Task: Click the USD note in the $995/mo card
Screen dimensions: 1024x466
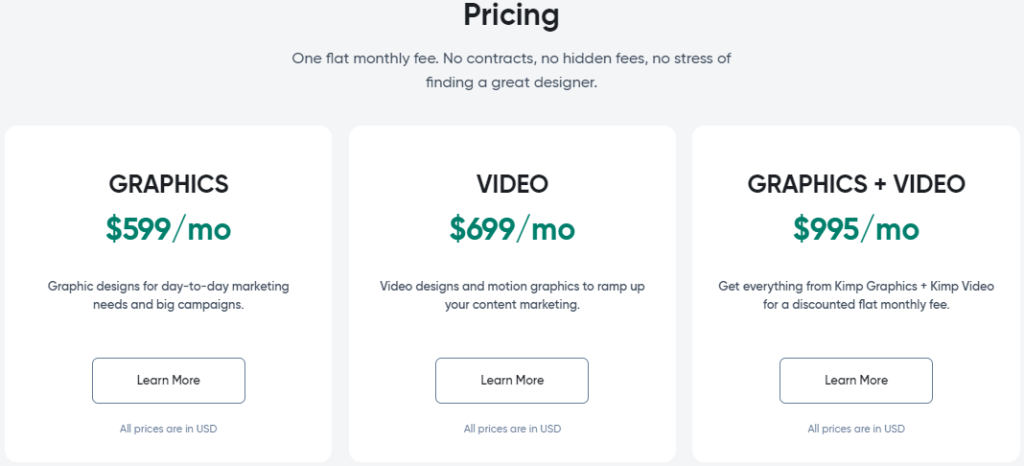Action: click(856, 429)
